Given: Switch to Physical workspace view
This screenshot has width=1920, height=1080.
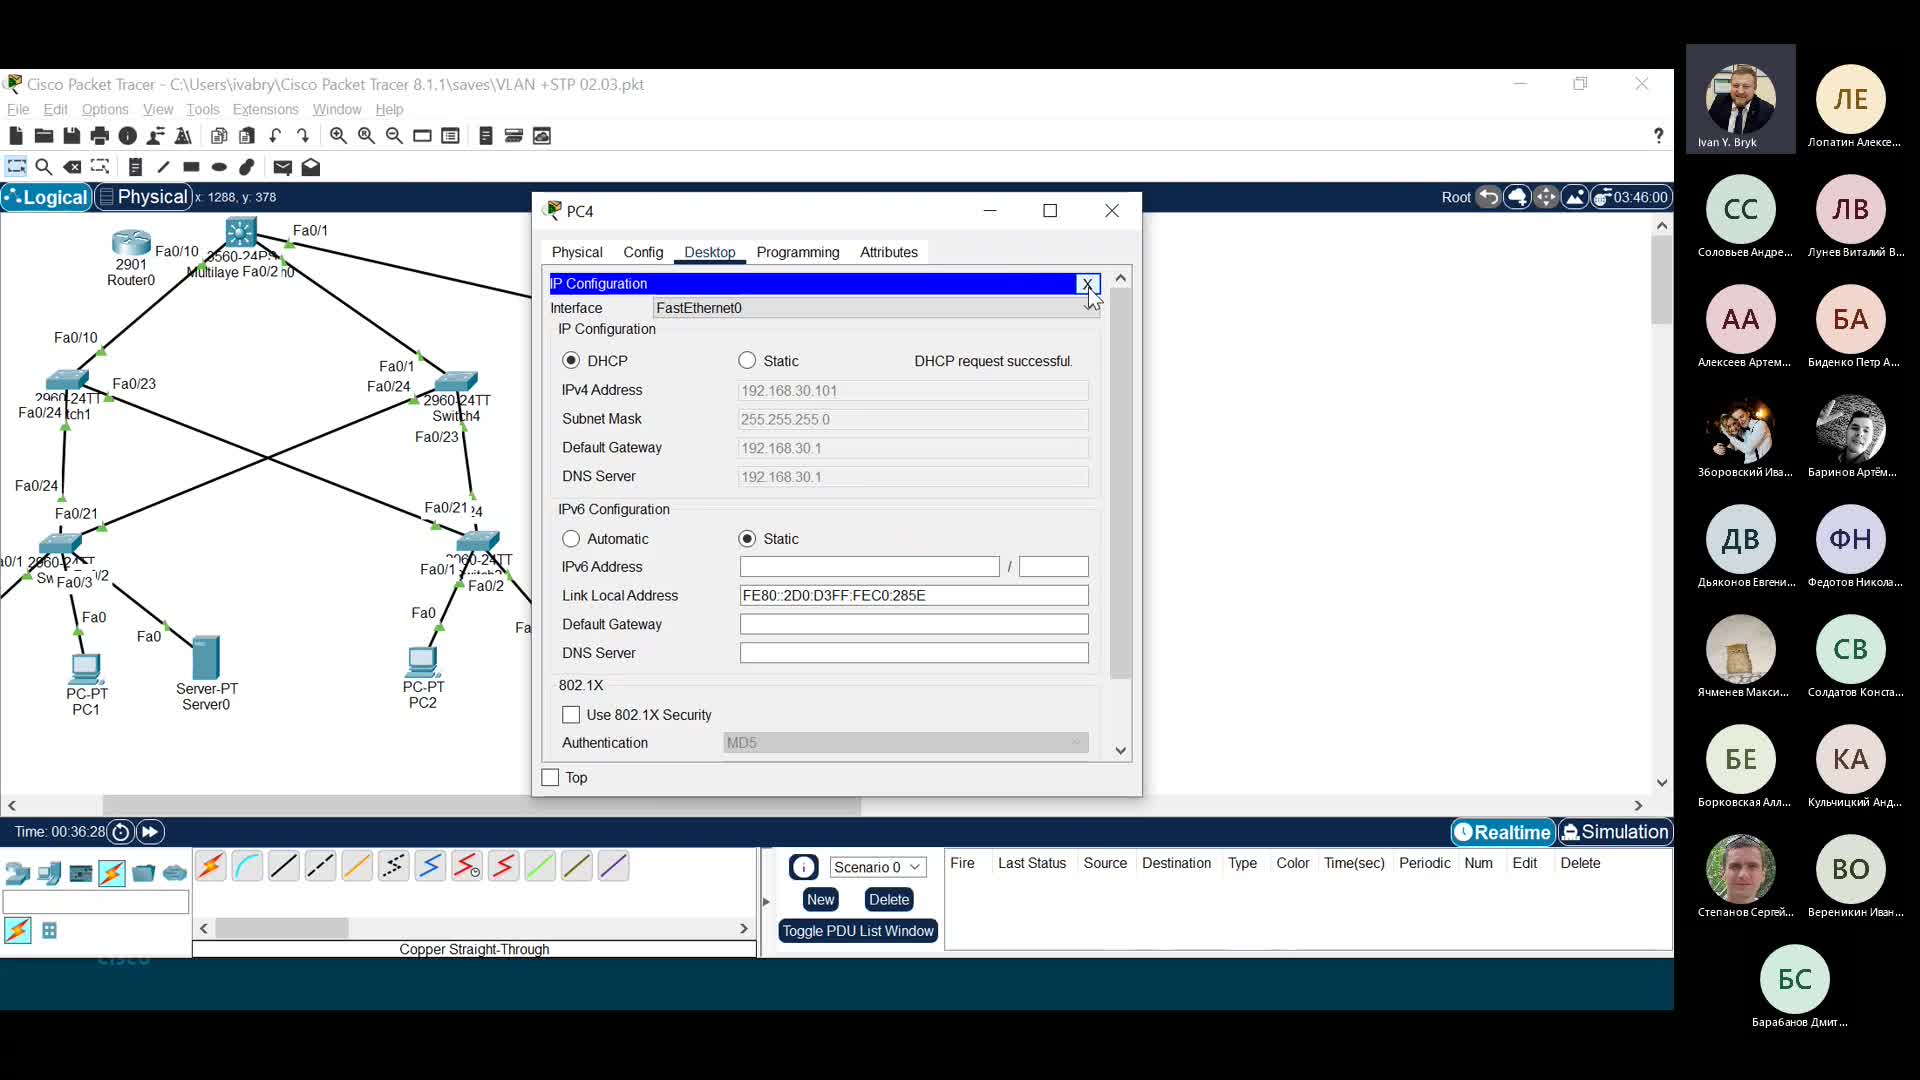Looking at the screenshot, I should pos(144,197).
